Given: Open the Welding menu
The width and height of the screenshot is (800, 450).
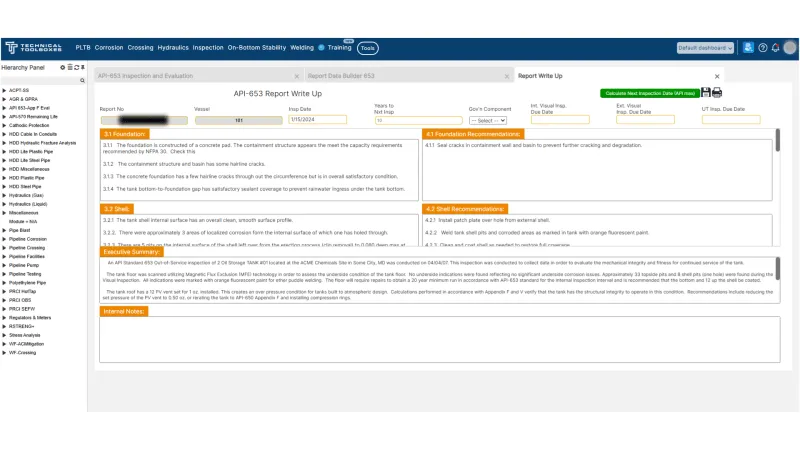Looking at the screenshot, I should pos(302,47).
